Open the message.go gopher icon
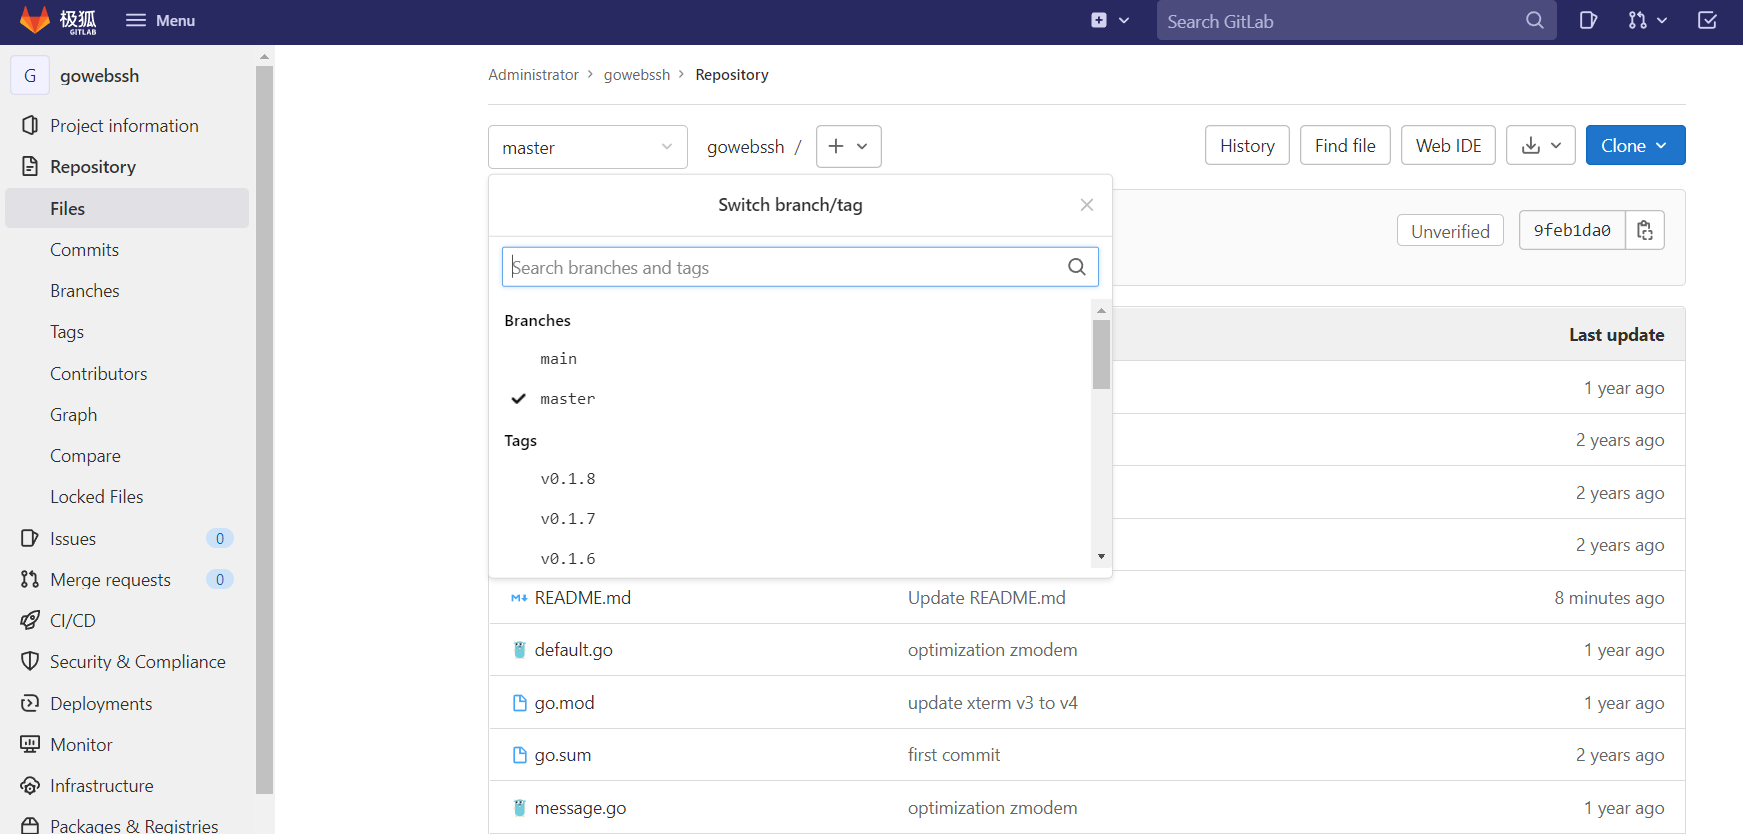This screenshot has width=1743, height=834. [519, 807]
